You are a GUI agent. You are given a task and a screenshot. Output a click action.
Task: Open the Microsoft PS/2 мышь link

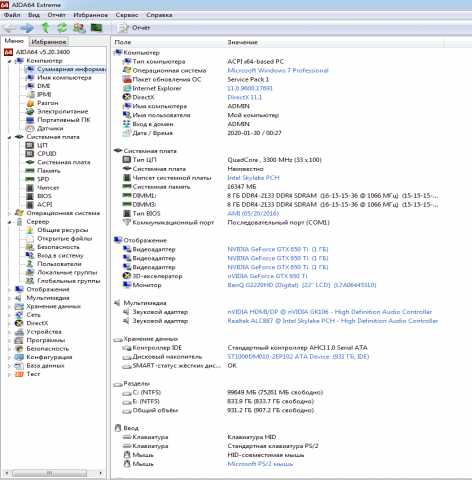pos(260,464)
